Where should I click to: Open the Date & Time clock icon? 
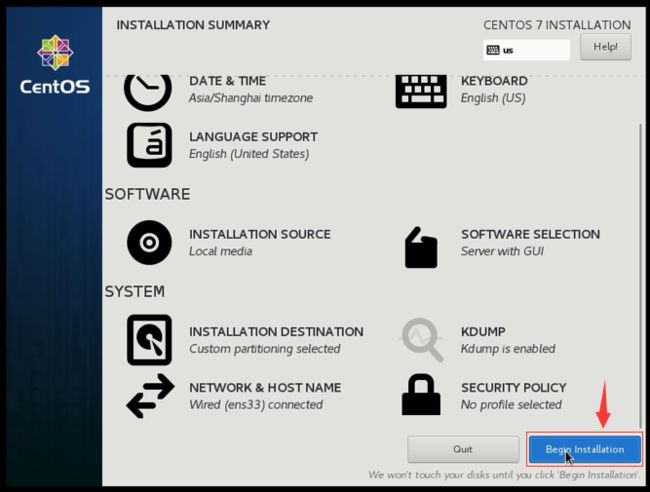pos(148,92)
